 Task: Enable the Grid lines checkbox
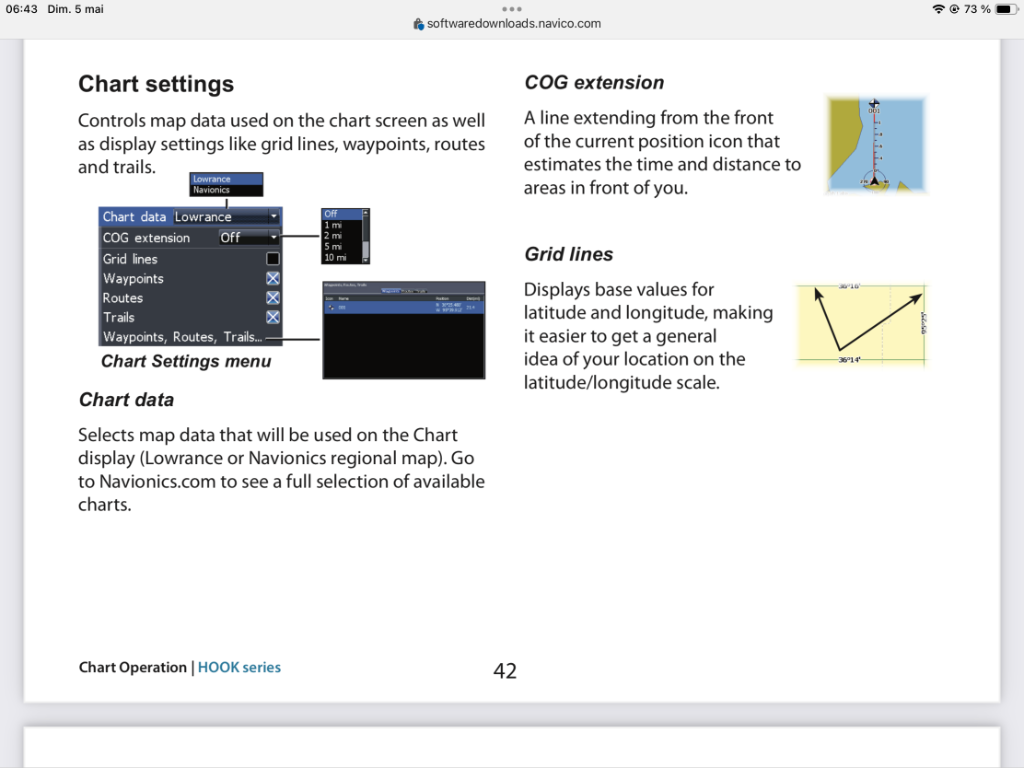click(272, 259)
